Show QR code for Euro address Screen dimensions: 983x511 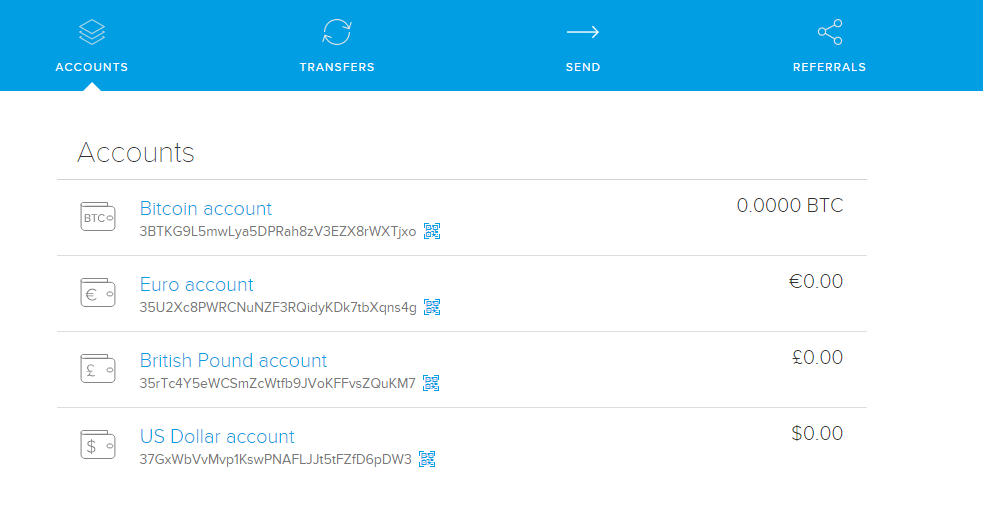coord(432,307)
